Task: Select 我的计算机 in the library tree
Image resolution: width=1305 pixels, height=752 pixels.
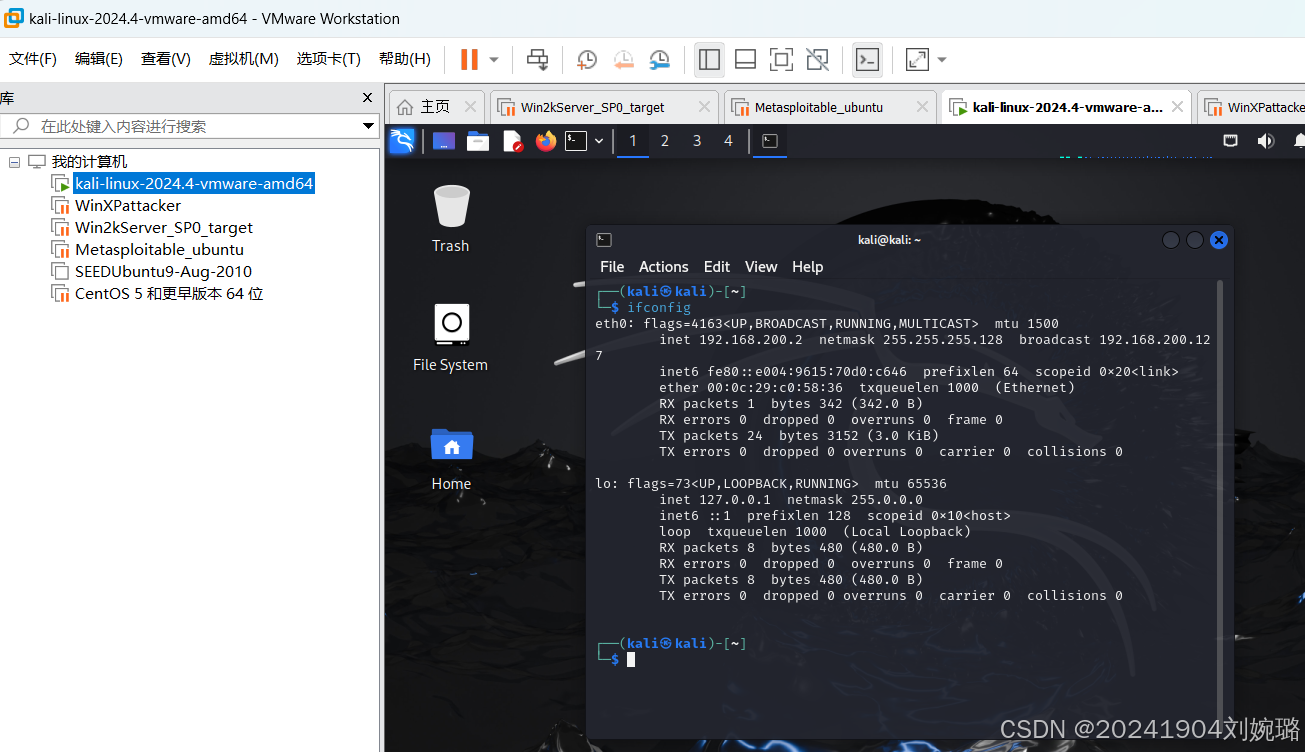Action: (89, 162)
